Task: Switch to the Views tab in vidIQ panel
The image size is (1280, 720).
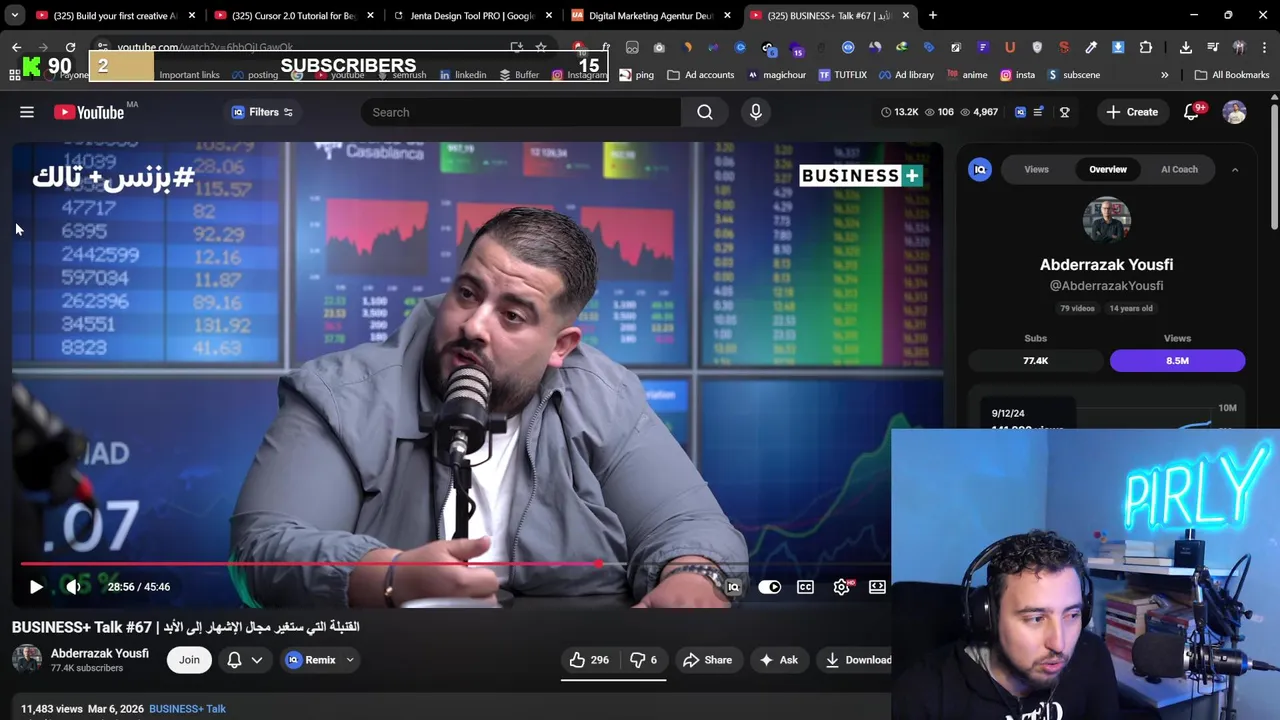Action: [x=1036, y=169]
